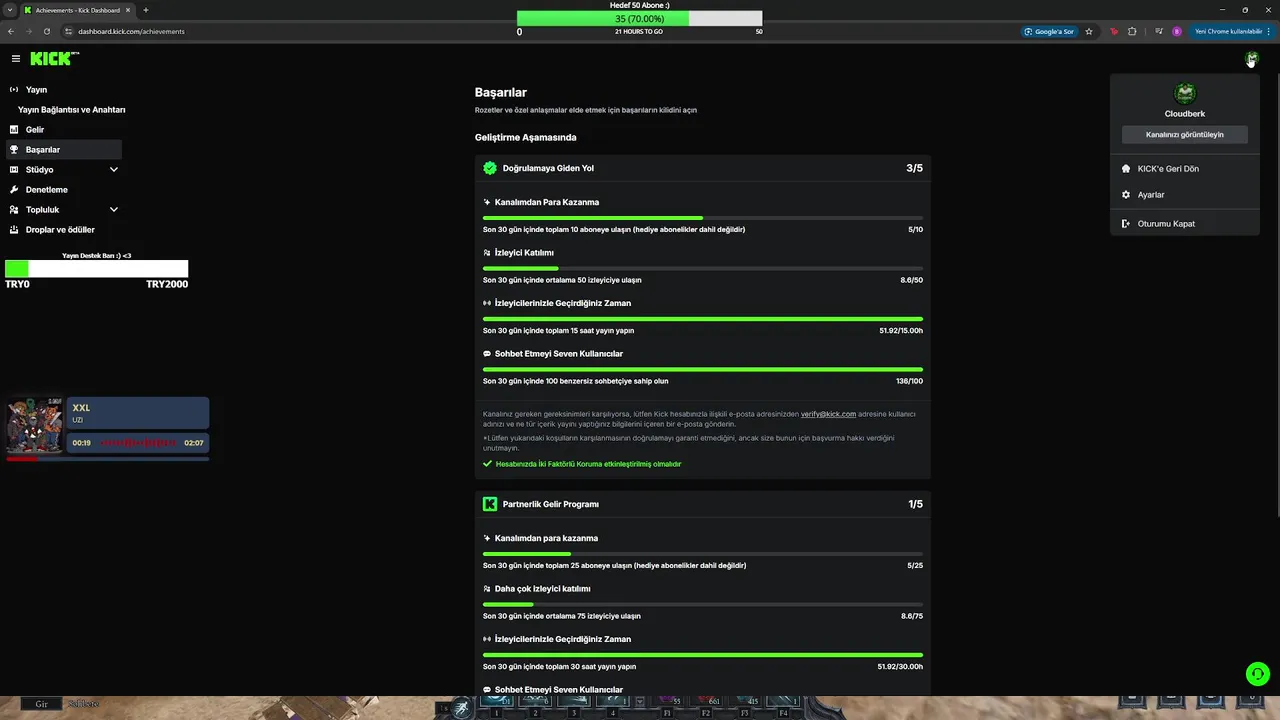Click the Cloudberk avatar in the dropdown panel
This screenshot has width=1280, height=720.
(1185, 94)
